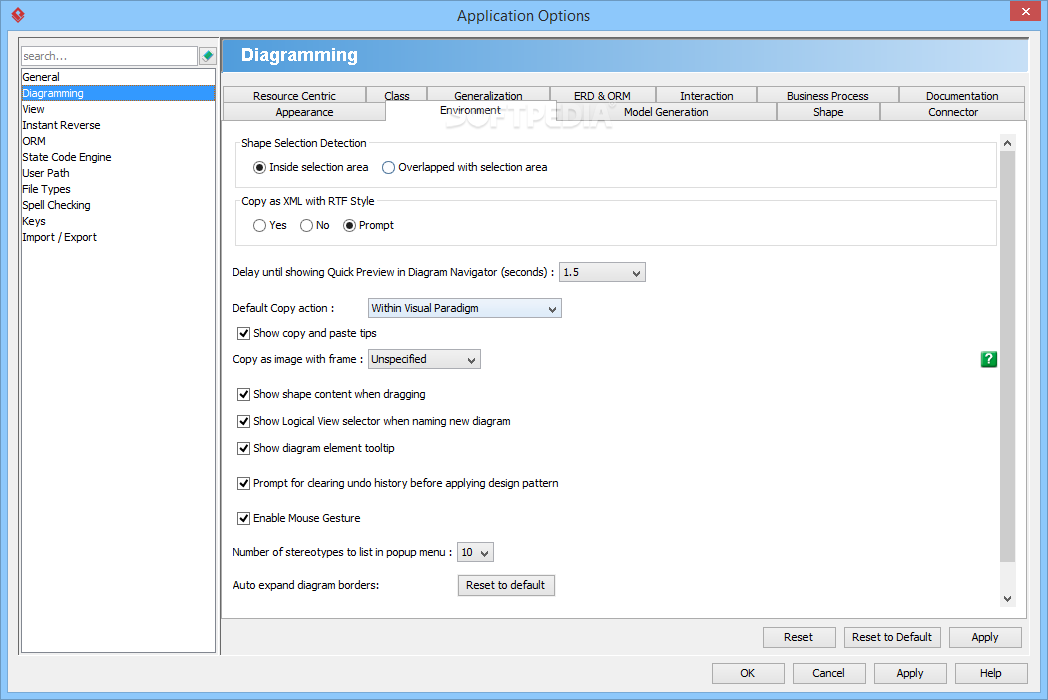Click the Reset button
The width and height of the screenshot is (1048, 700).
click(799, 637)
